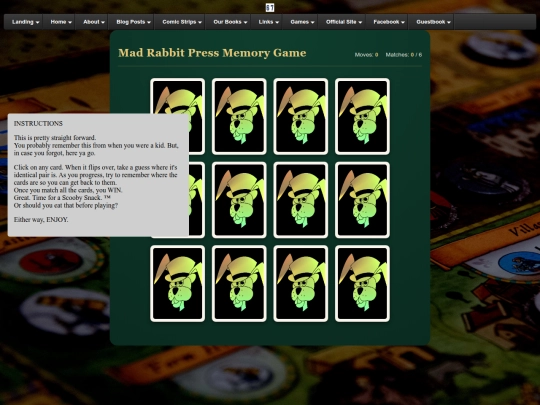Click the Moves: 0 counter
540x405 pixels.
366,55
